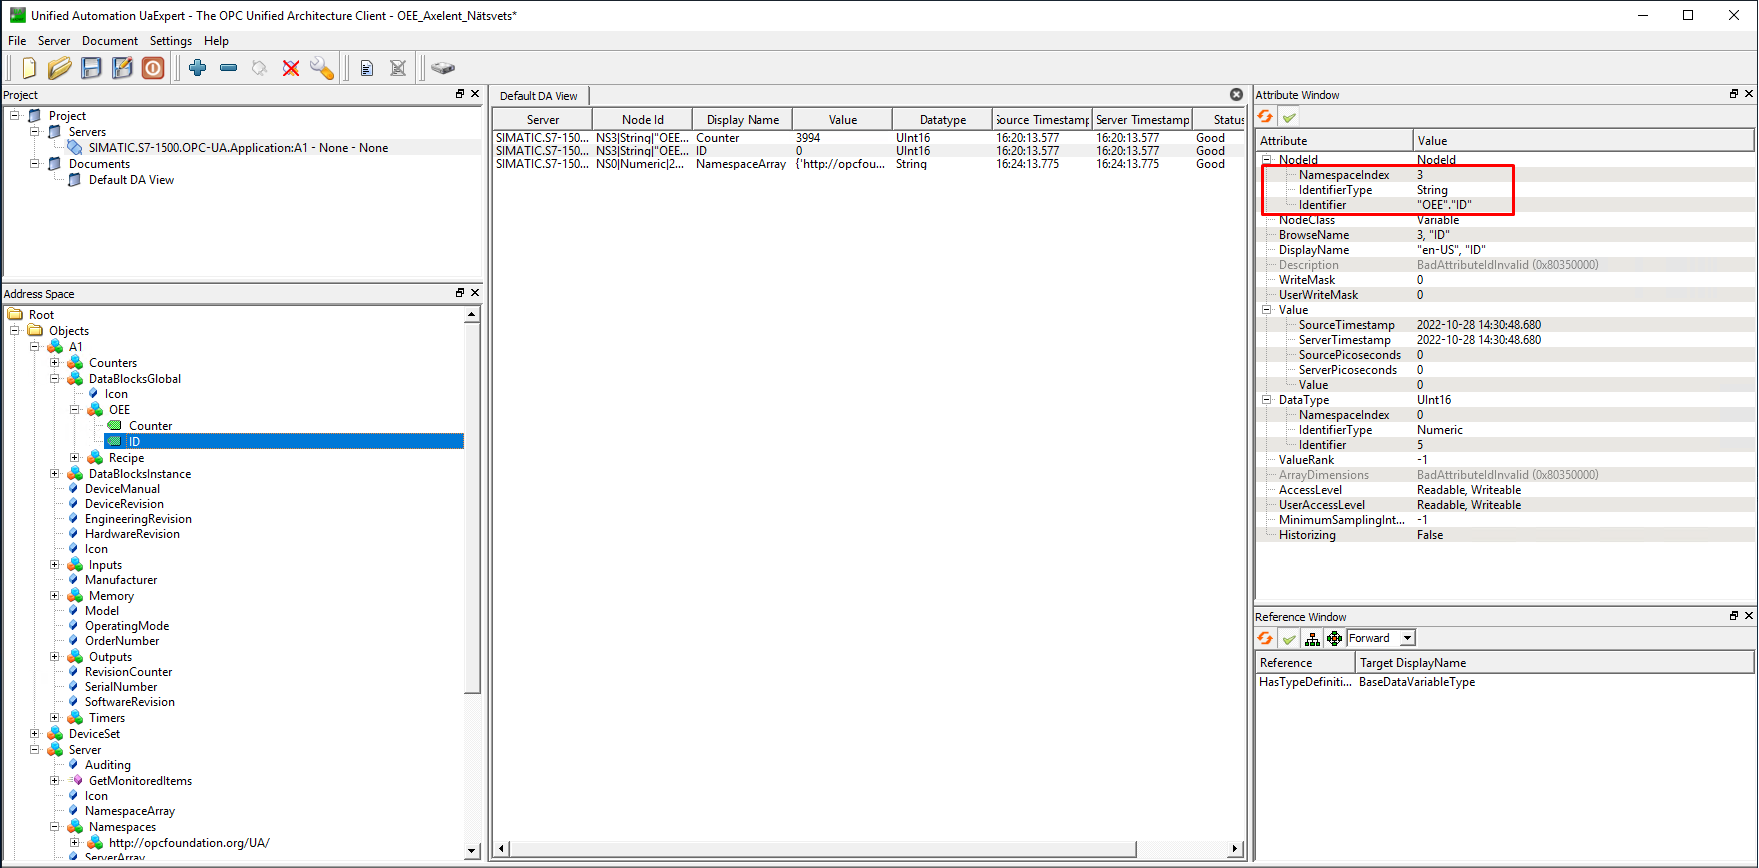Collapse the DataType attribute group
Screen dimensions: 1759x868
[1266, 400]
